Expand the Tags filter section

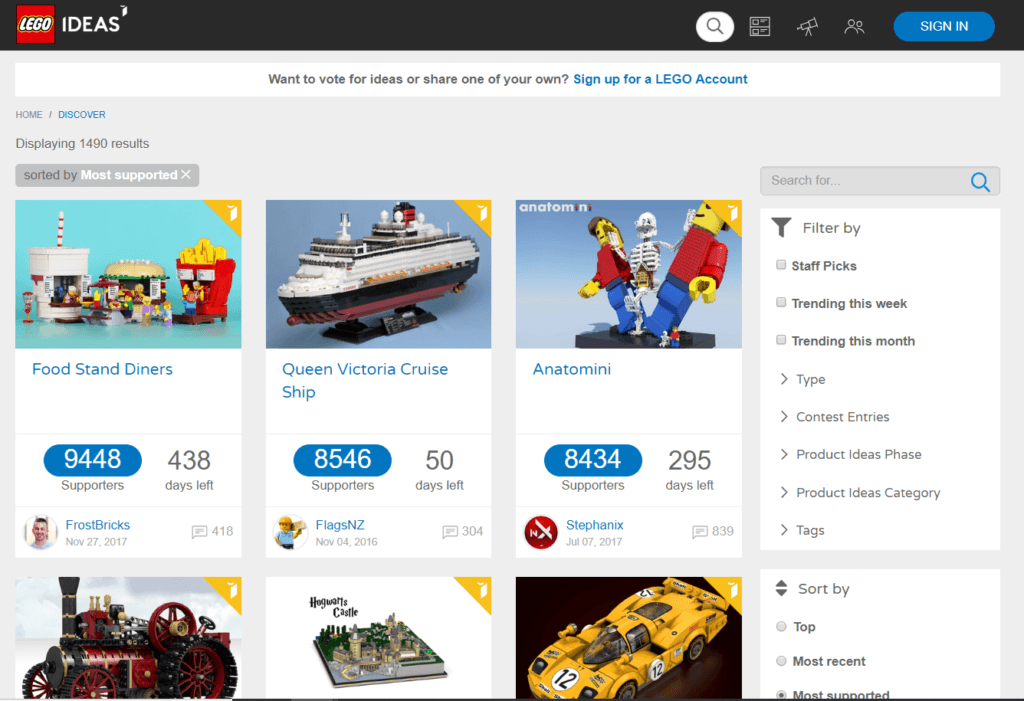(x=809, y=530)
